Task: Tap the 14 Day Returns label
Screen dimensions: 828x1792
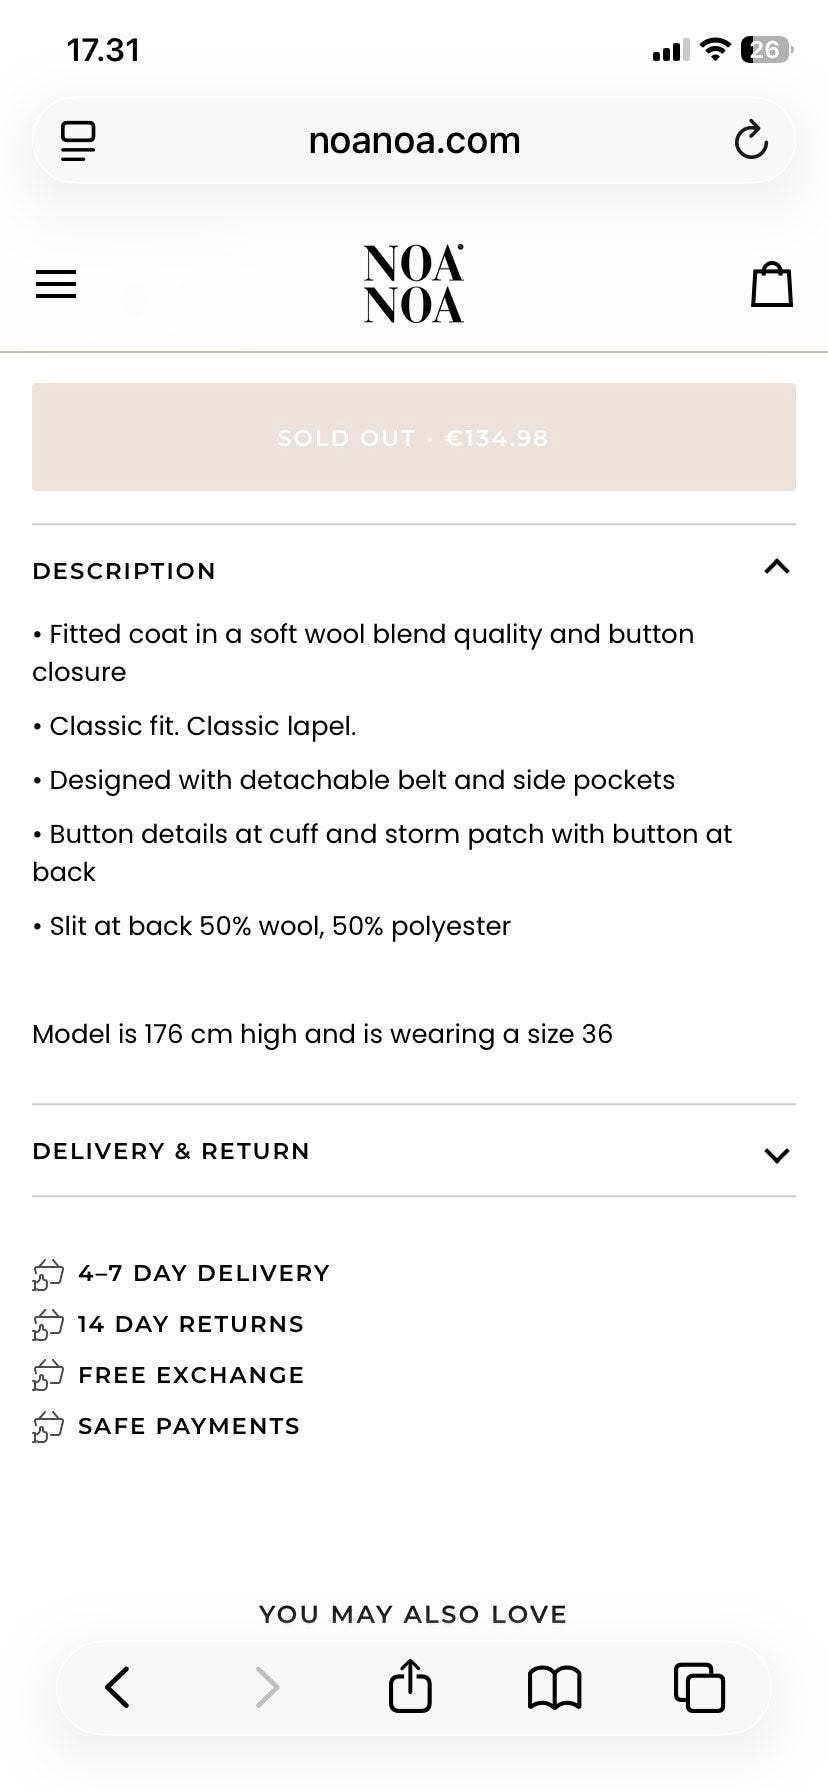Action: [191, 1324]
